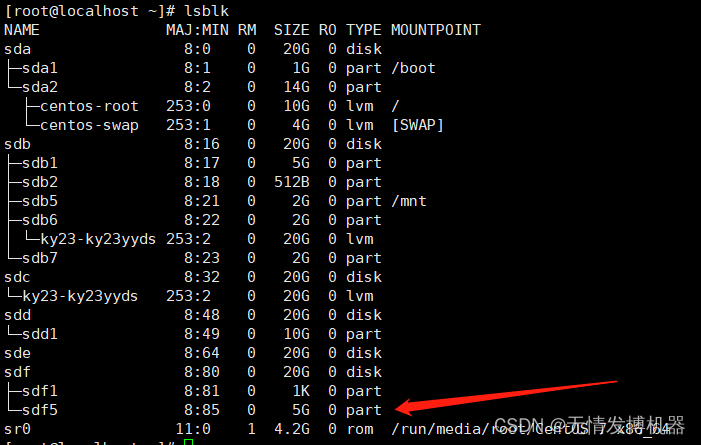
Task: Select the centos-swap lvm name
Action: click(89, 125)
